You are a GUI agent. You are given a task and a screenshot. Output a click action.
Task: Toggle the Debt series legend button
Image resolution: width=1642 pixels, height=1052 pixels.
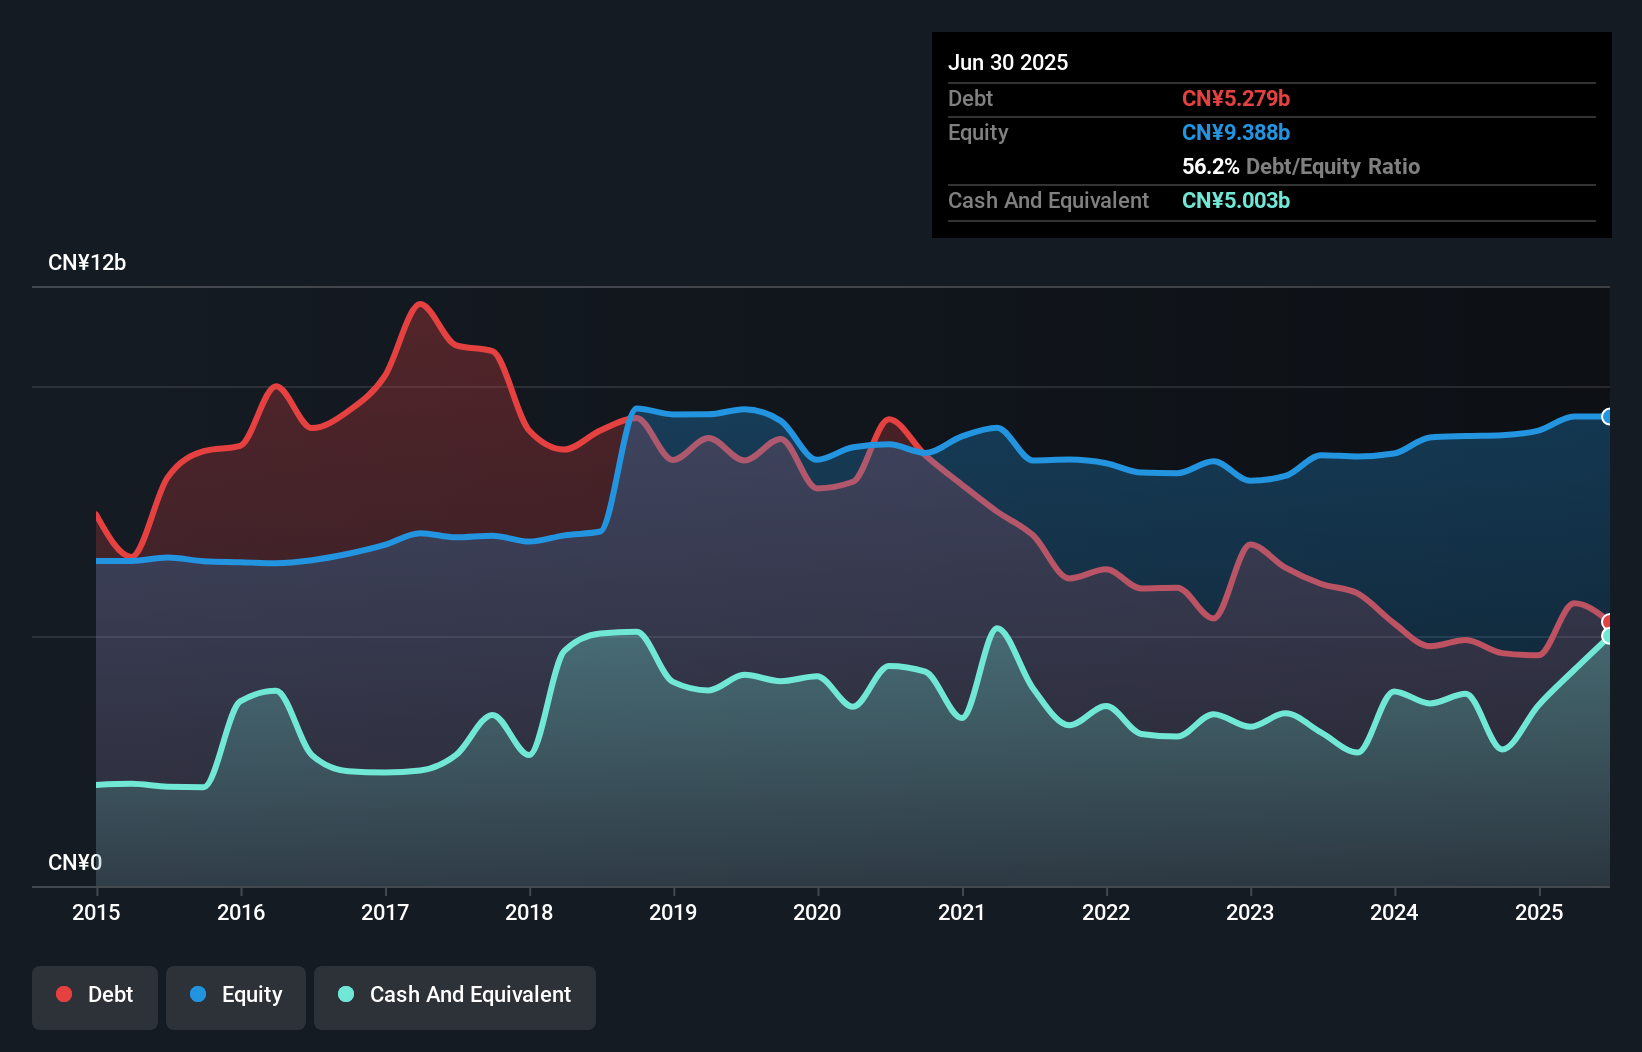click(95, 996)
